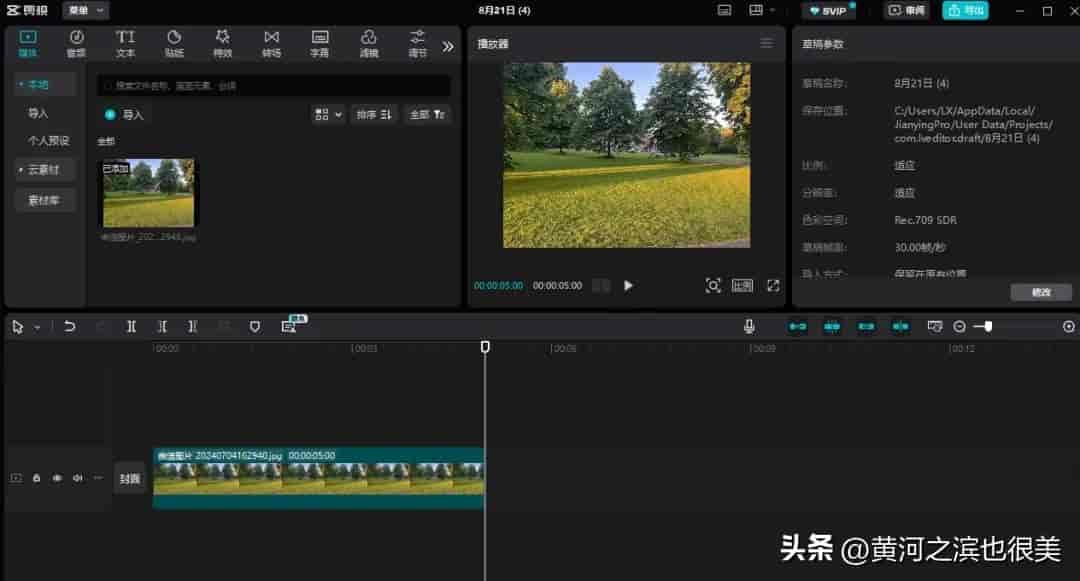The image size is (1080, 581).
Task: Open the Effects tab with star icon
Action: (222, 43)
